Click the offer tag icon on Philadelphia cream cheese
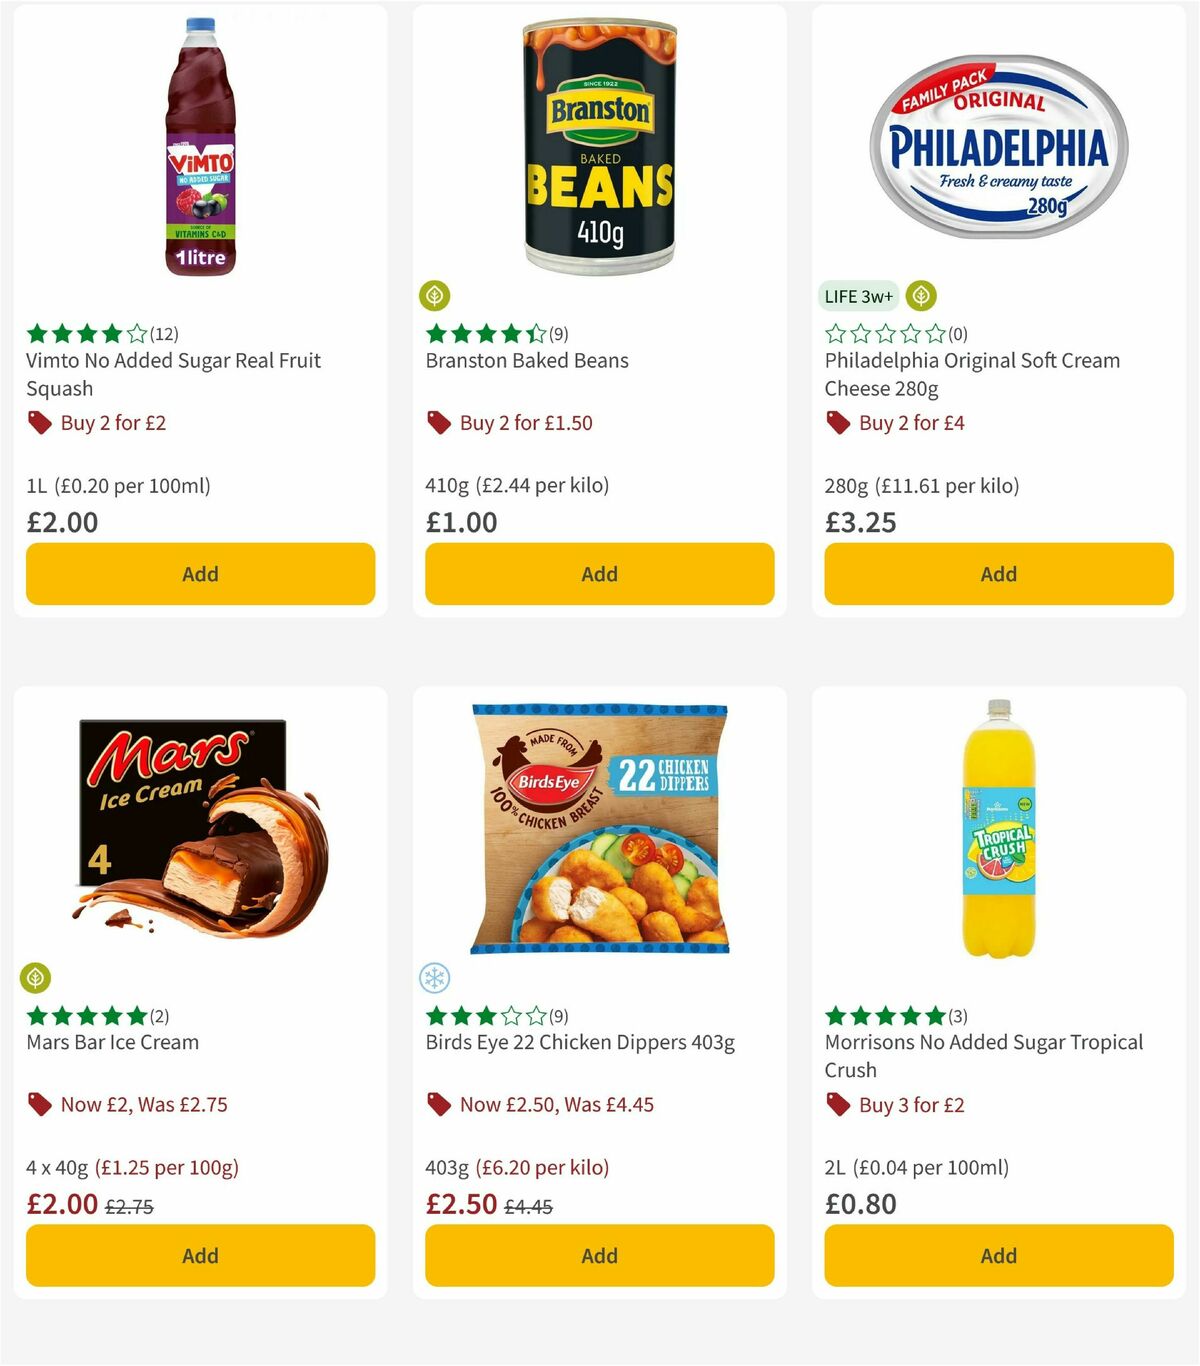1200x1366 pixels. click(x=837, y=423)
